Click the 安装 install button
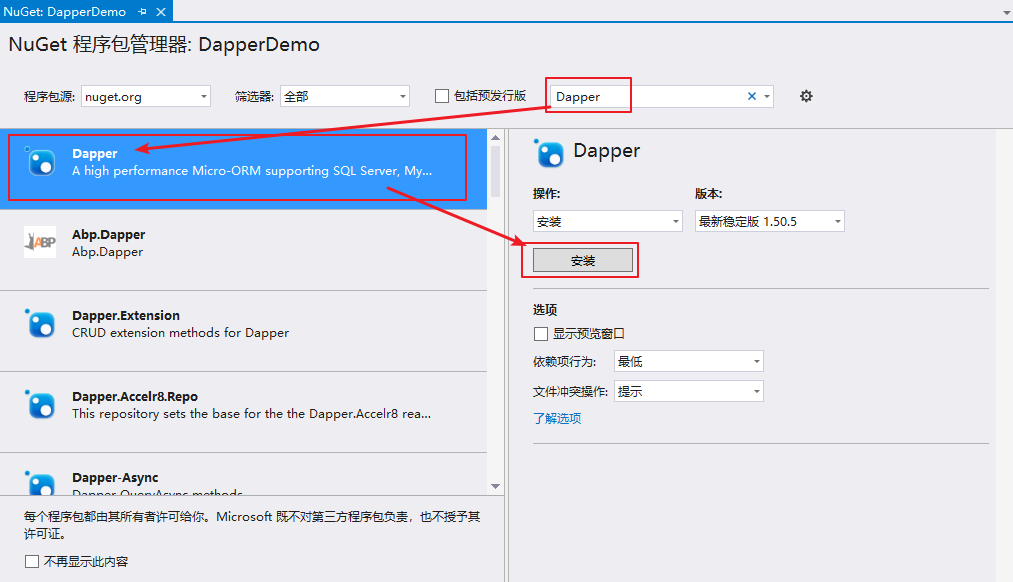This screenshot has height=582, width=1013. pos(583,260)
